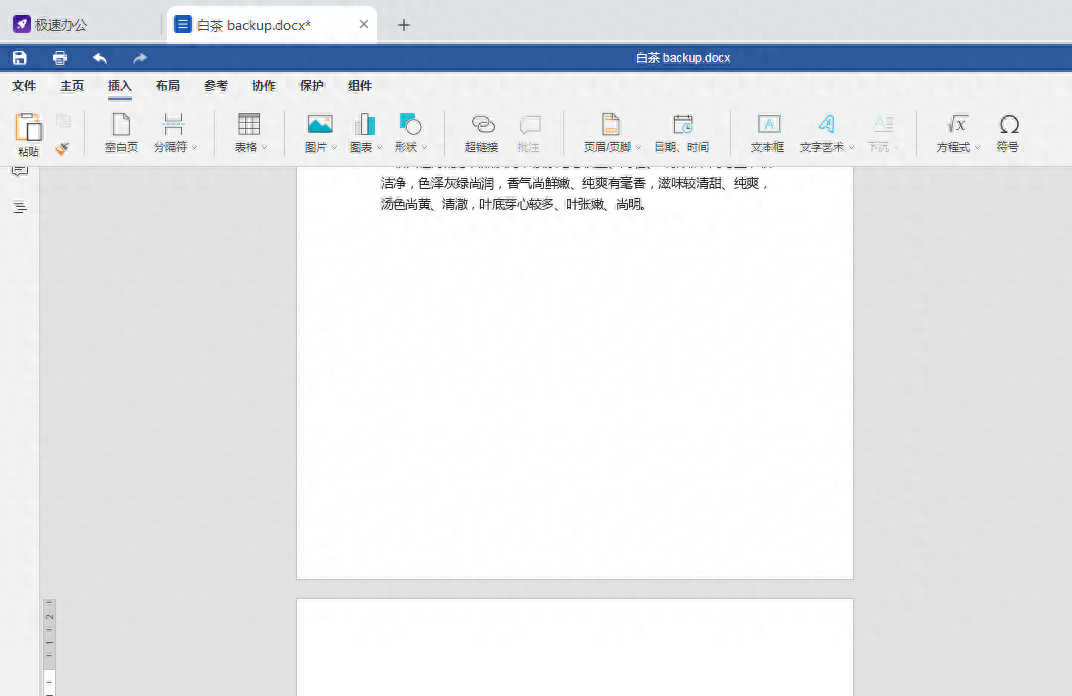Screen dimensions: 1072x696
Task: Save the document with the floppy icon
Action: (x=20, y=58)
